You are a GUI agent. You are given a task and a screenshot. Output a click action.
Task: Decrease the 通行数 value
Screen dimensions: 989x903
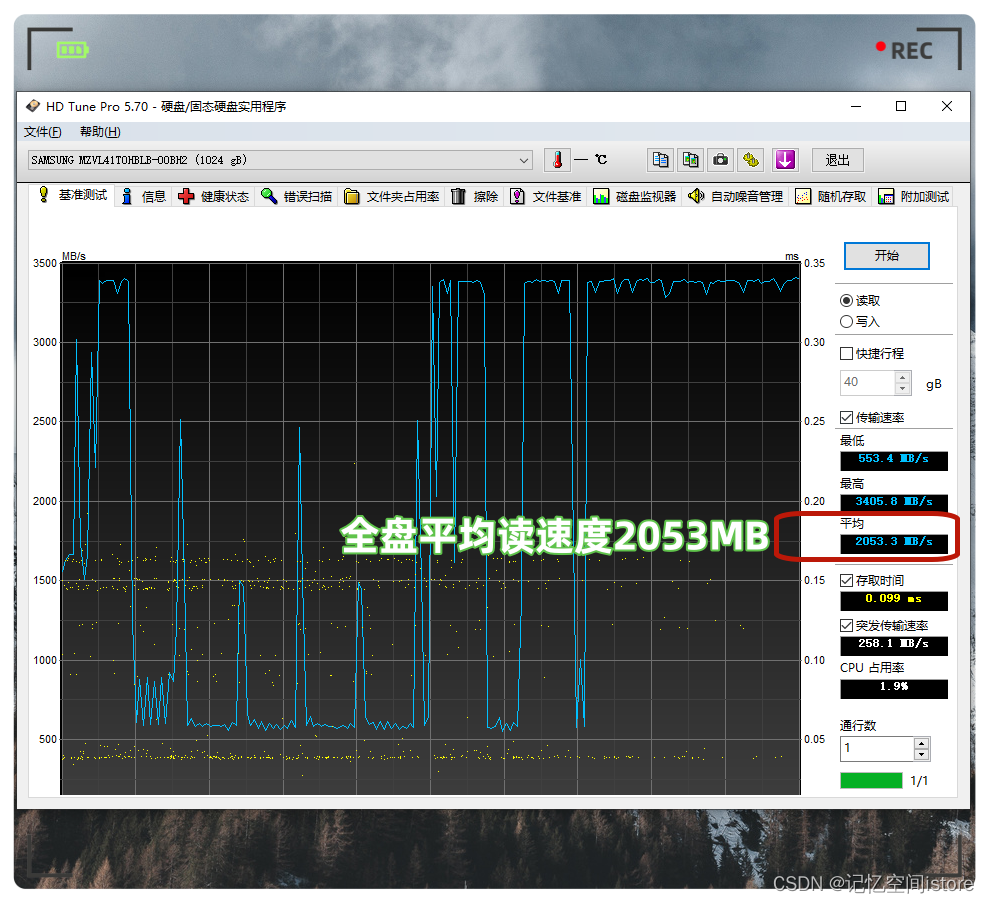click(x=922, y=754)
